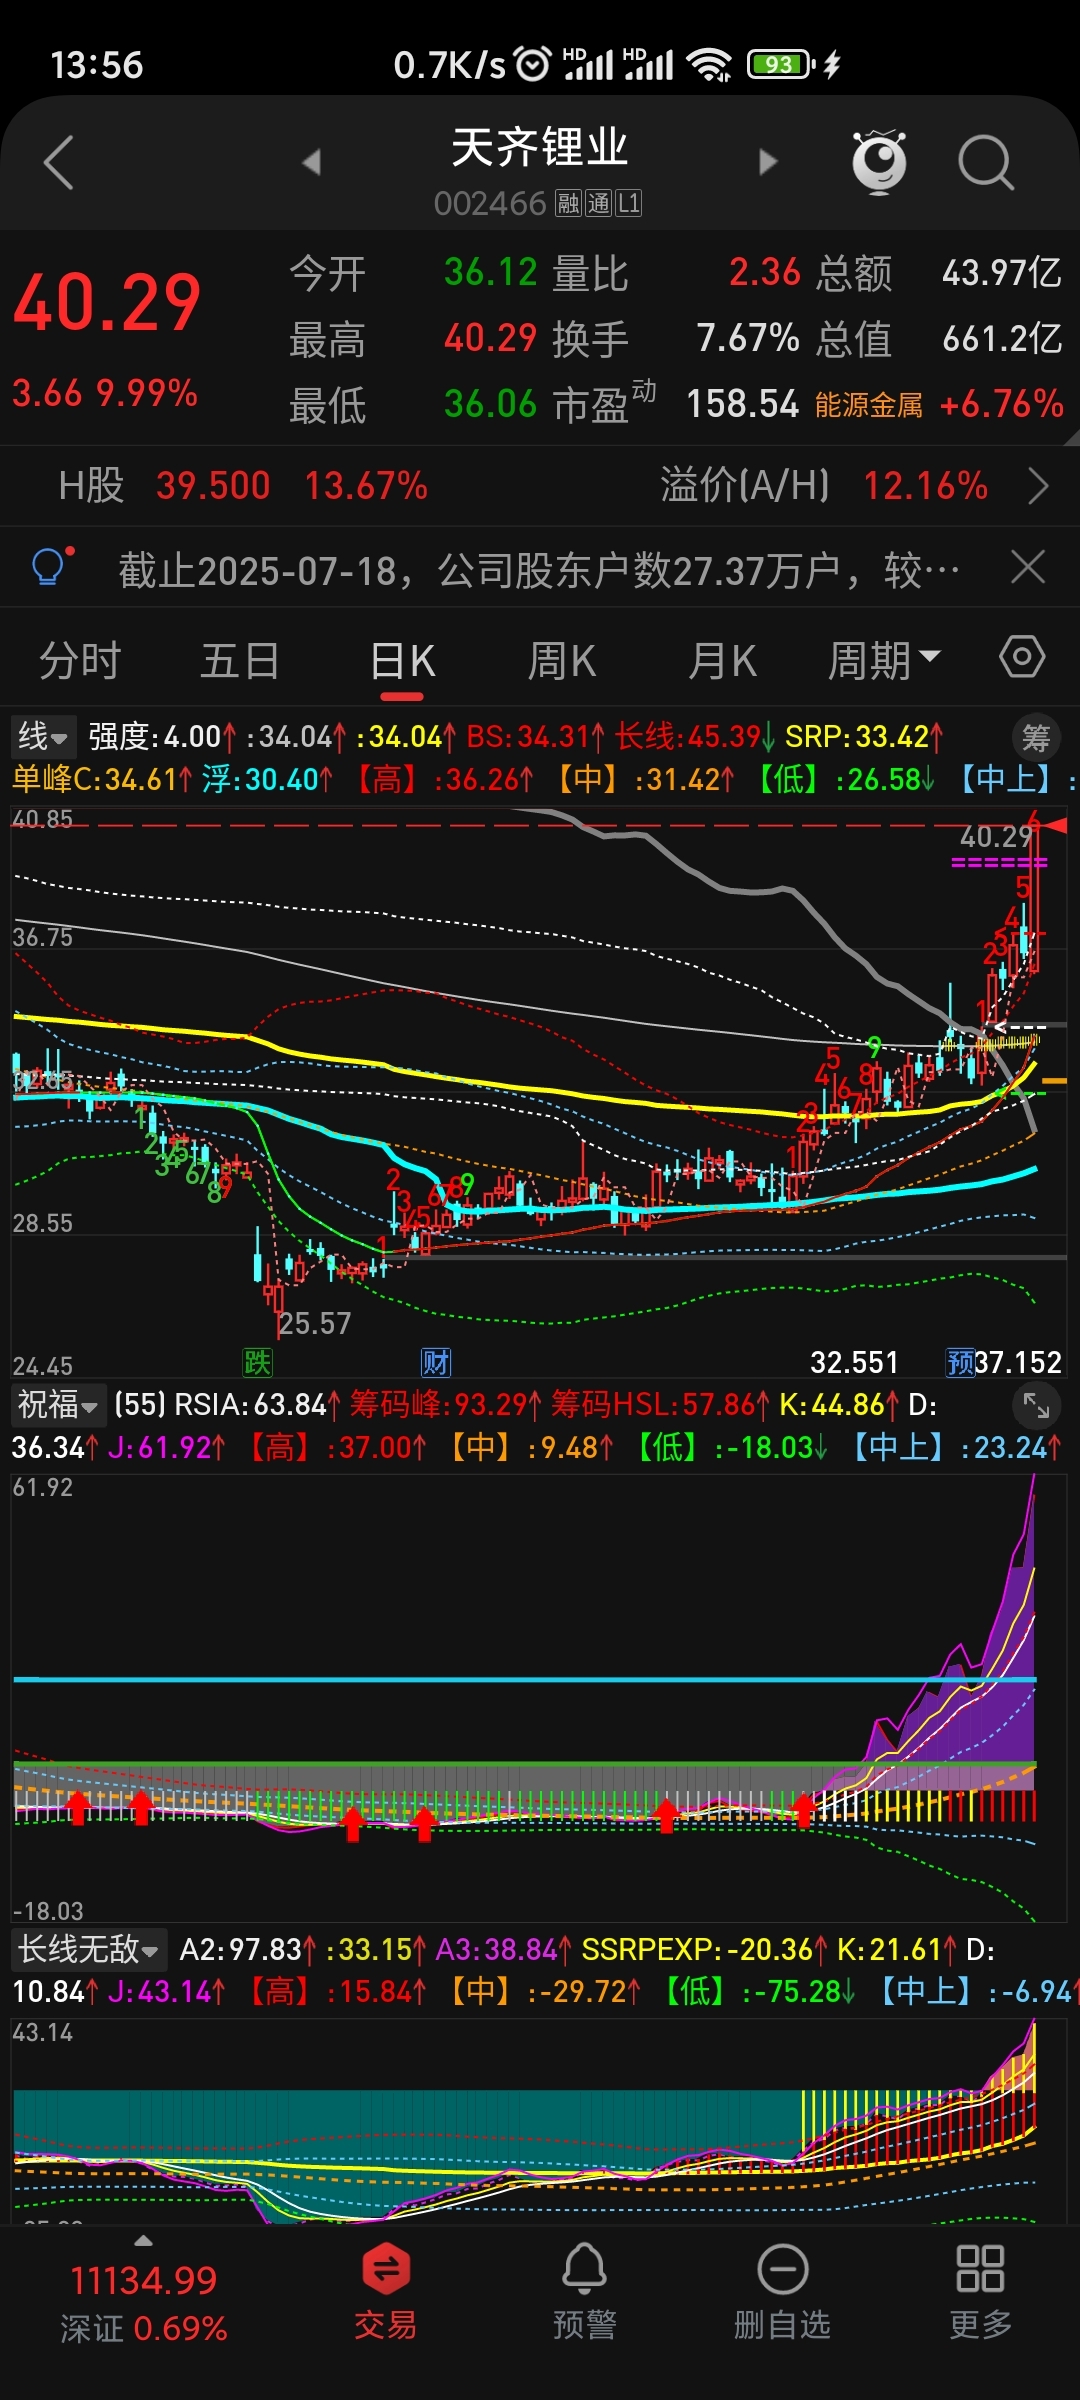Tap the 总值 661.2亿 value
This screenshot has height=2400, width=1080.
[x=1002, y=338]
